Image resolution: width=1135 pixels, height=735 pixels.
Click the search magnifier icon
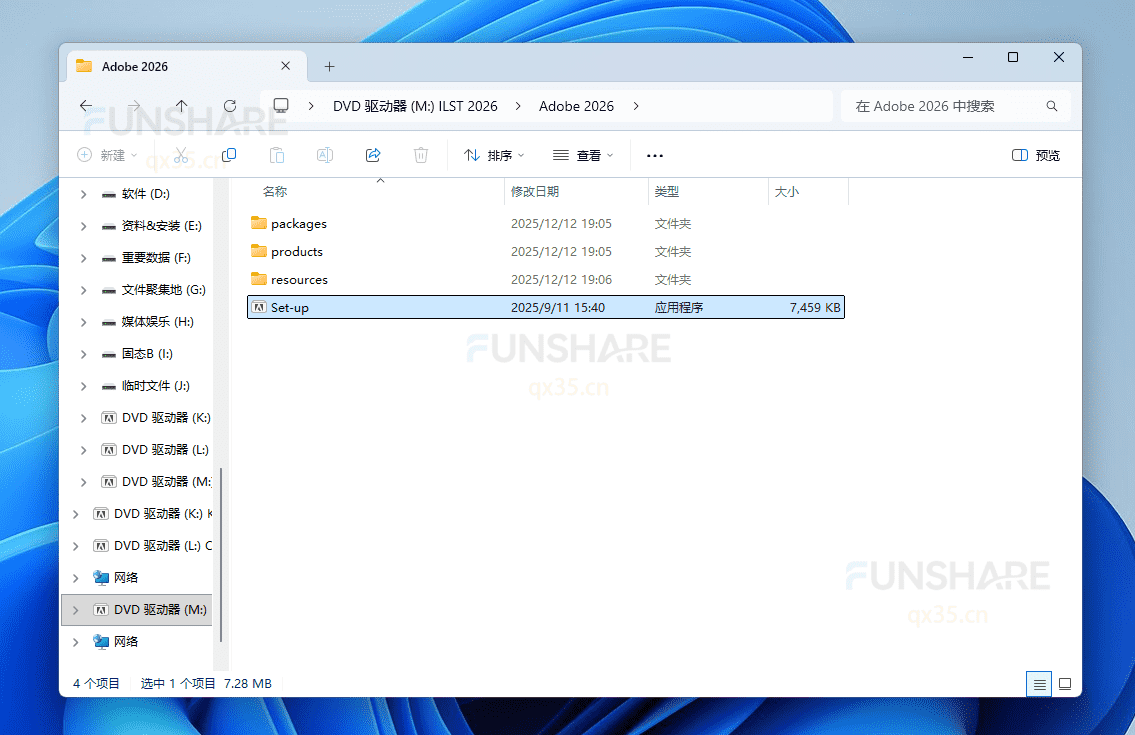click(x=1052, y=106)
